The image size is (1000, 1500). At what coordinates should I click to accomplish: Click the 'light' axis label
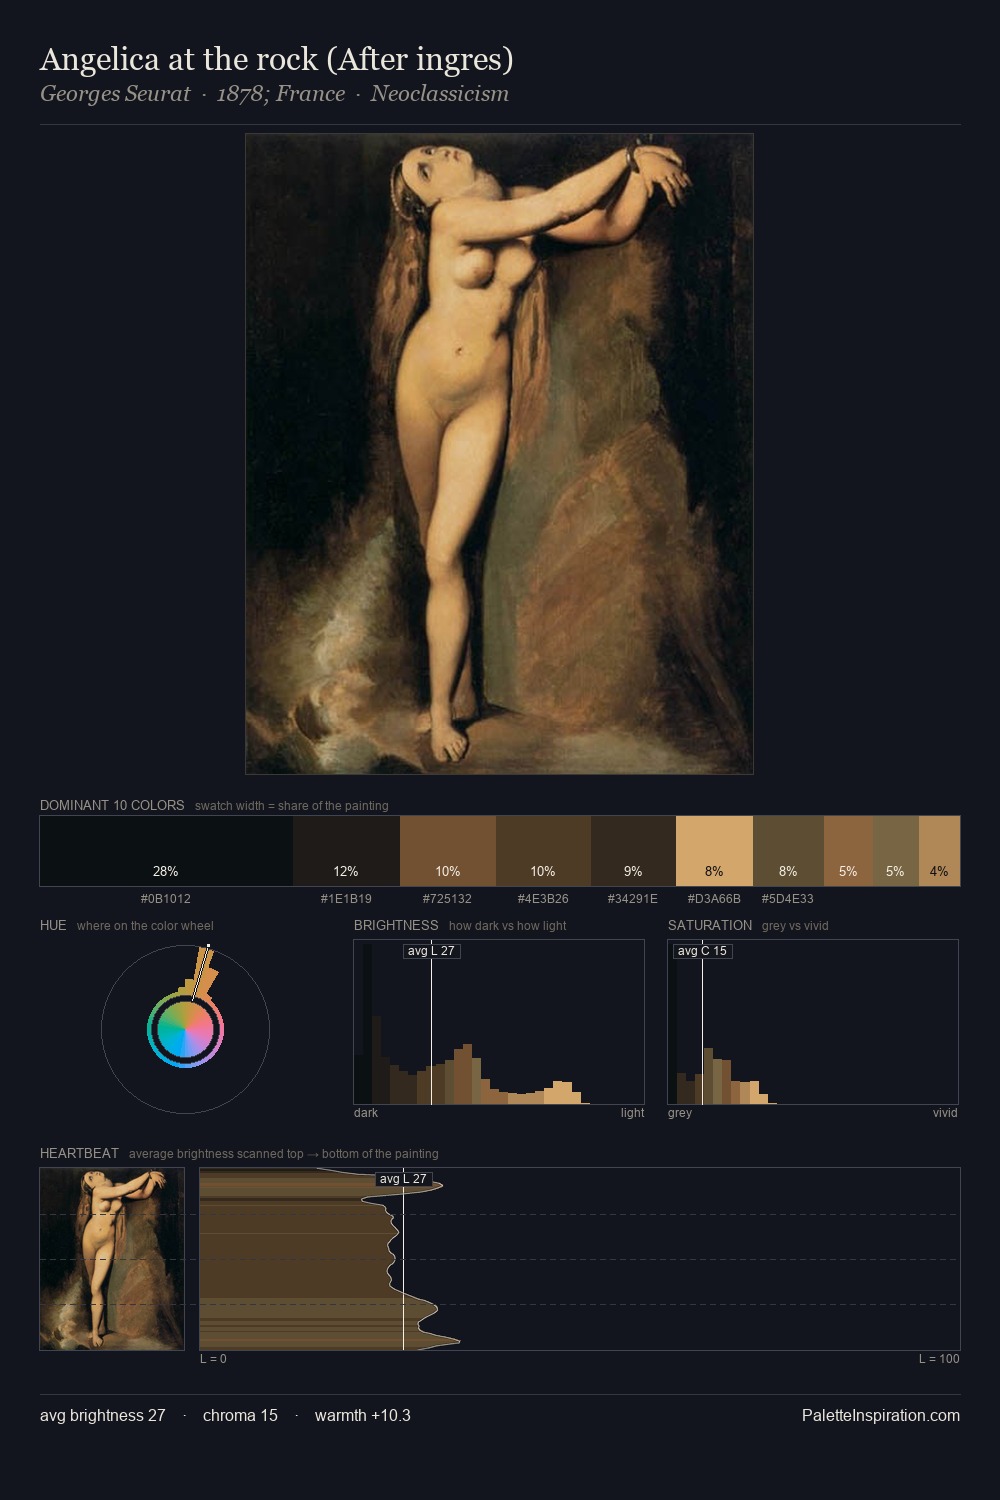(x=632, y=1113)
